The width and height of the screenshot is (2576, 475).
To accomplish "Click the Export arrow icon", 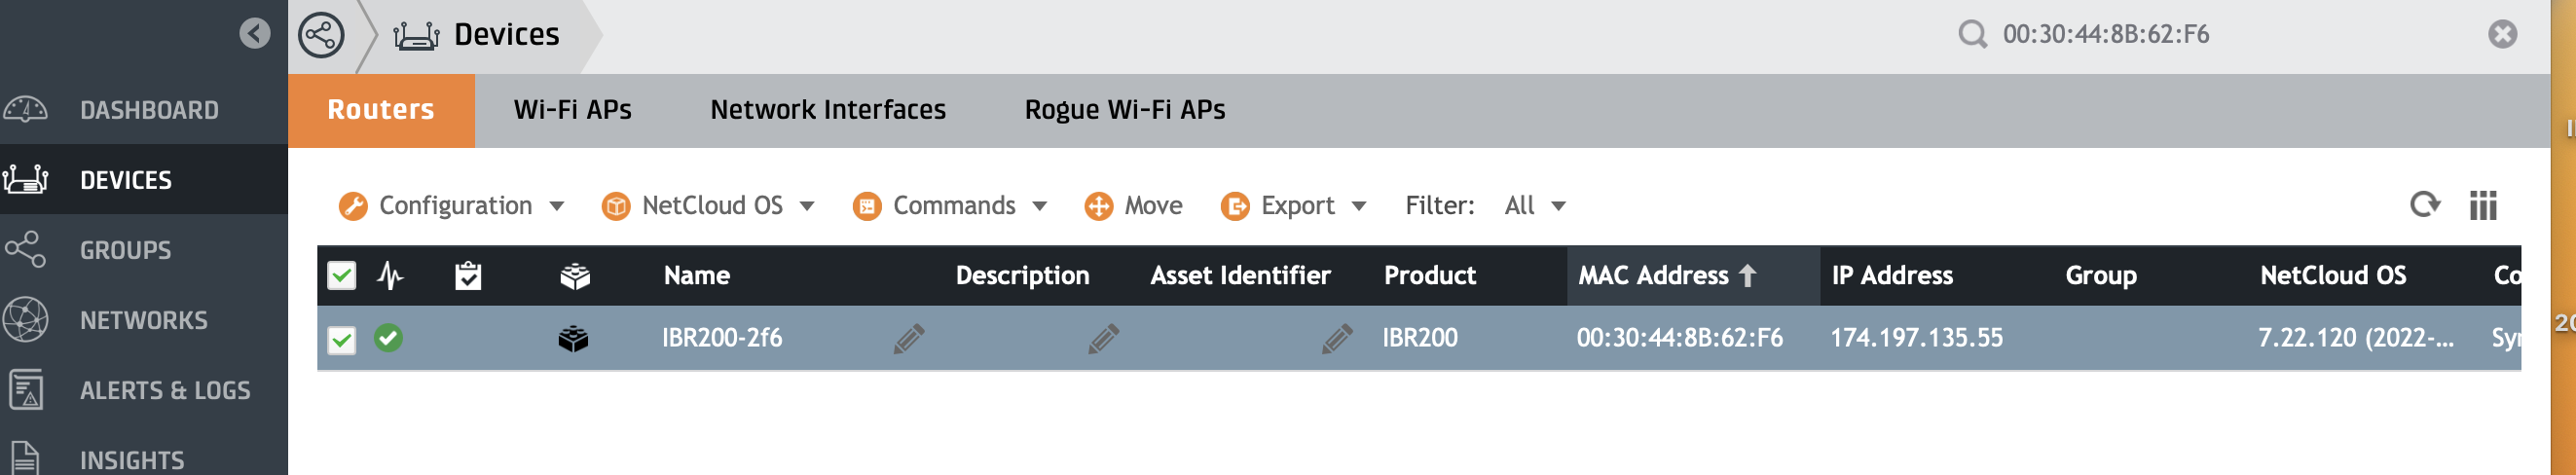I will click(x=1236, y=206).
